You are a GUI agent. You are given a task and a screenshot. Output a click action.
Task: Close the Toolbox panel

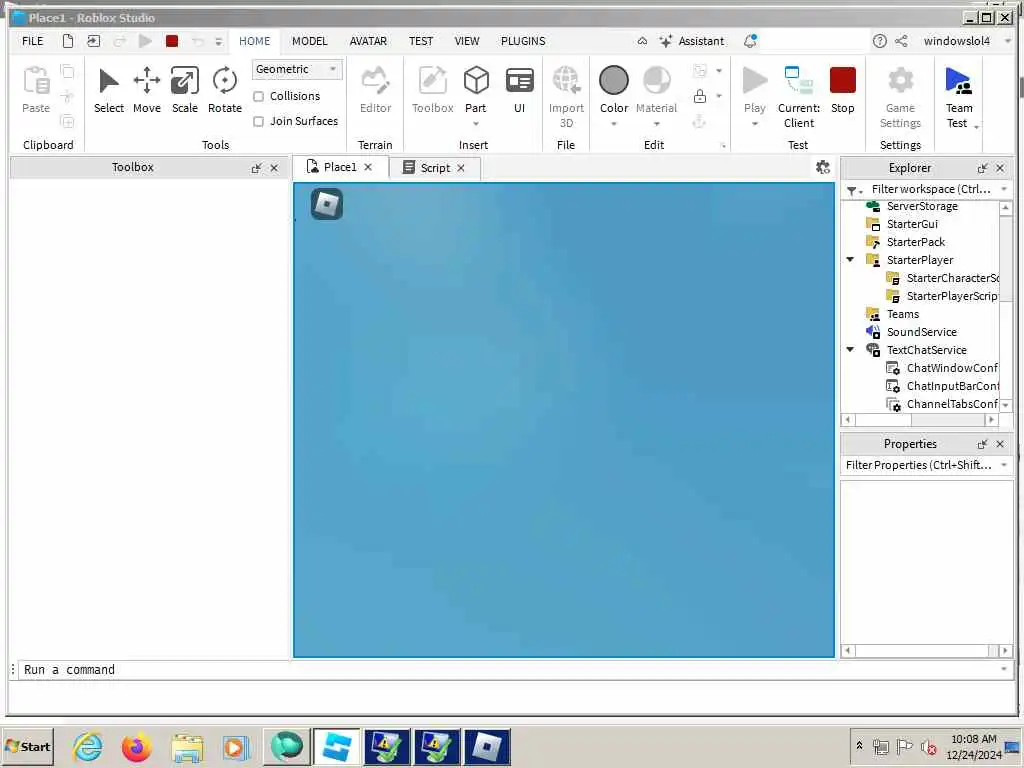pos(274,168)
